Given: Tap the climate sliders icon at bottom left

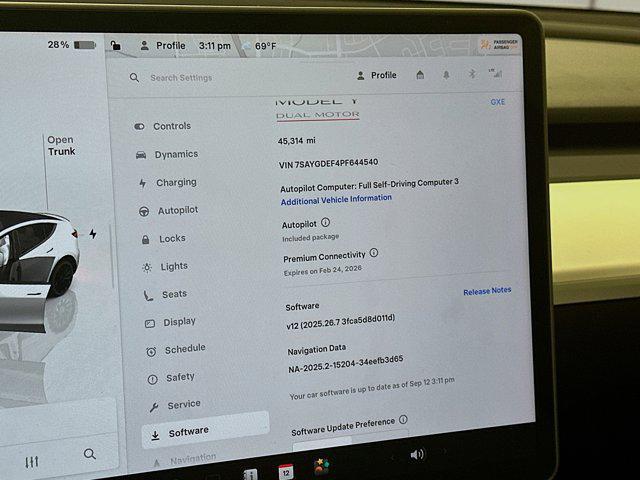Looking at the screenshot, I should pyautogui.click(x=32, y=461).
